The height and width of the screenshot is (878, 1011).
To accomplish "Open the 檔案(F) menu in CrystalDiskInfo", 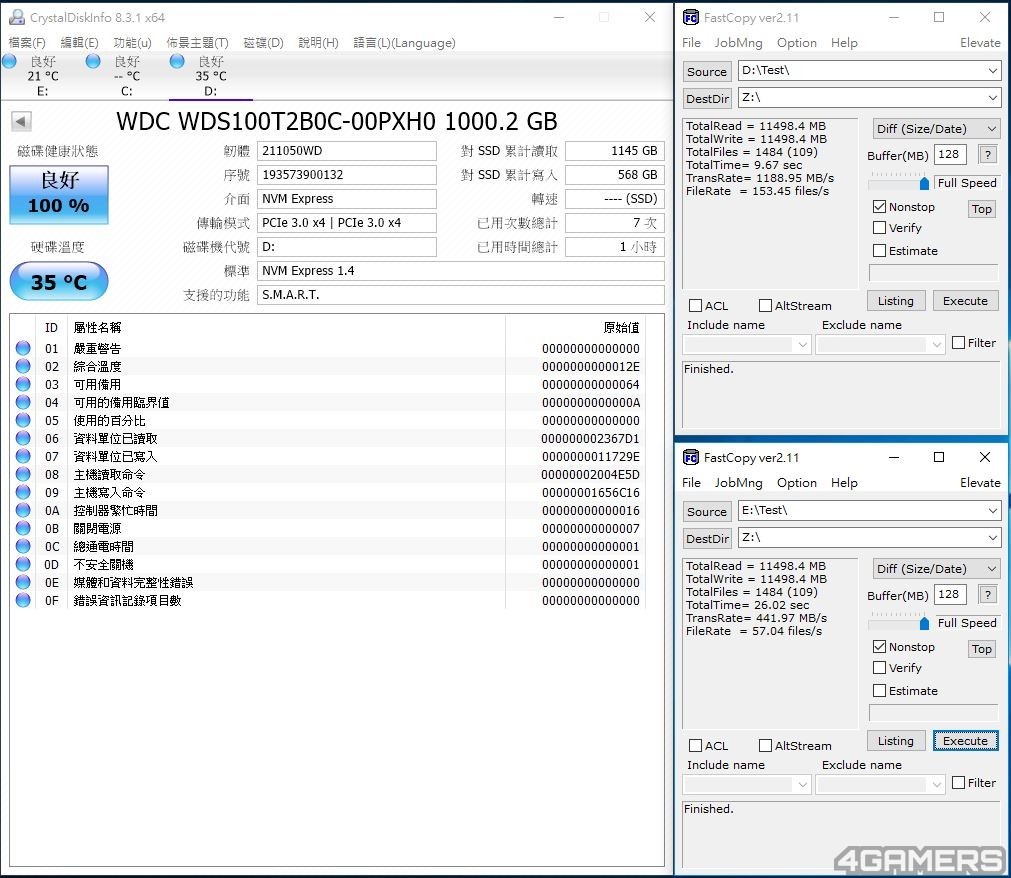I will 27,43.
